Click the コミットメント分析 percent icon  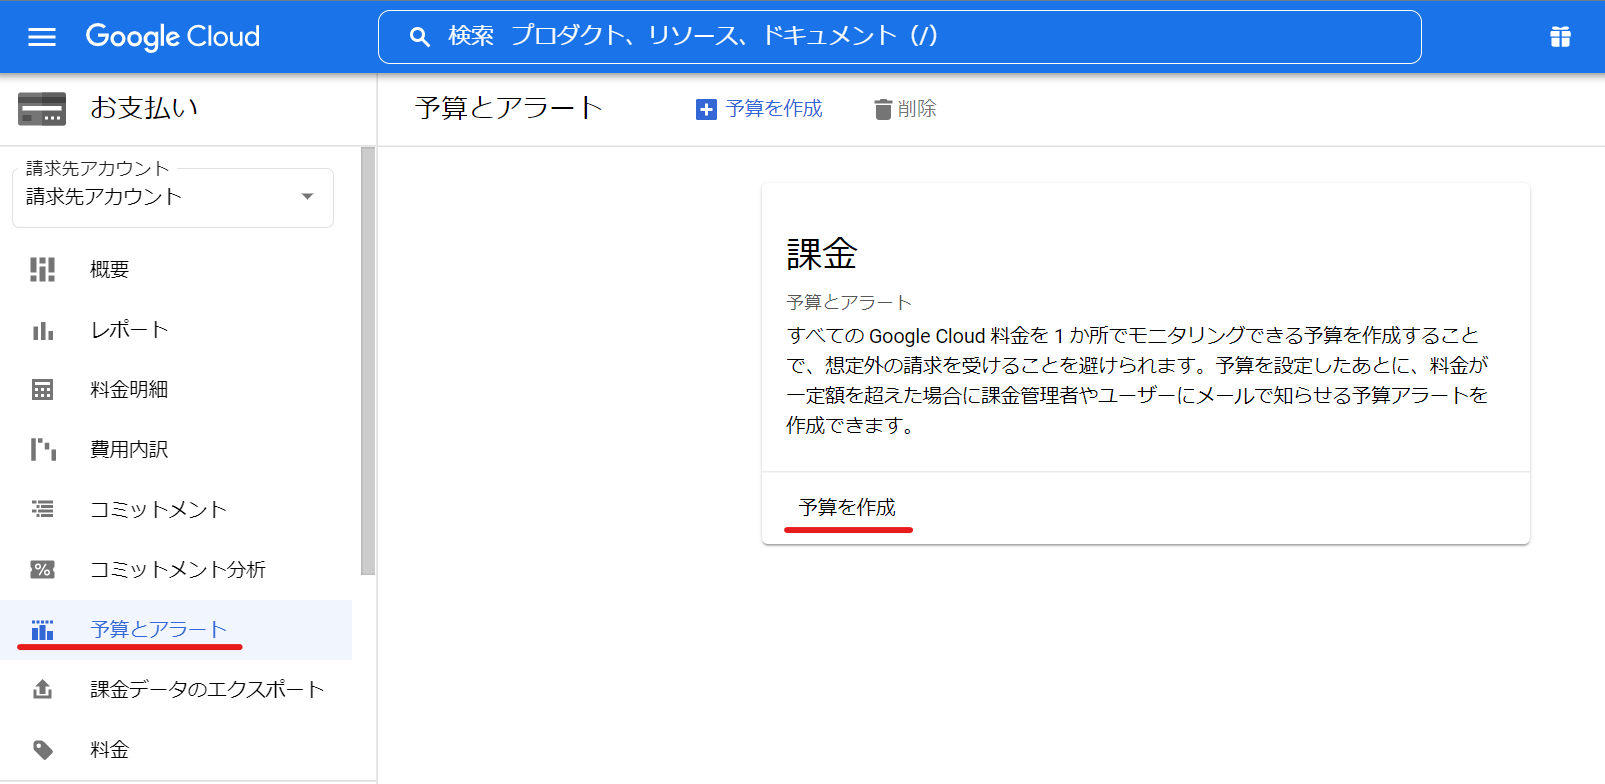pos(42,569)
